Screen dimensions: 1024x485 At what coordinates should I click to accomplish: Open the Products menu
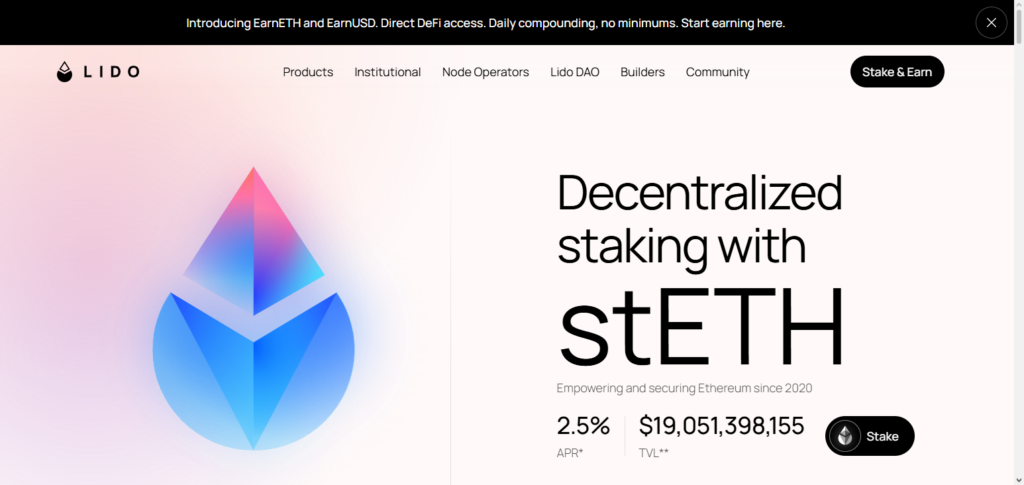308,72
